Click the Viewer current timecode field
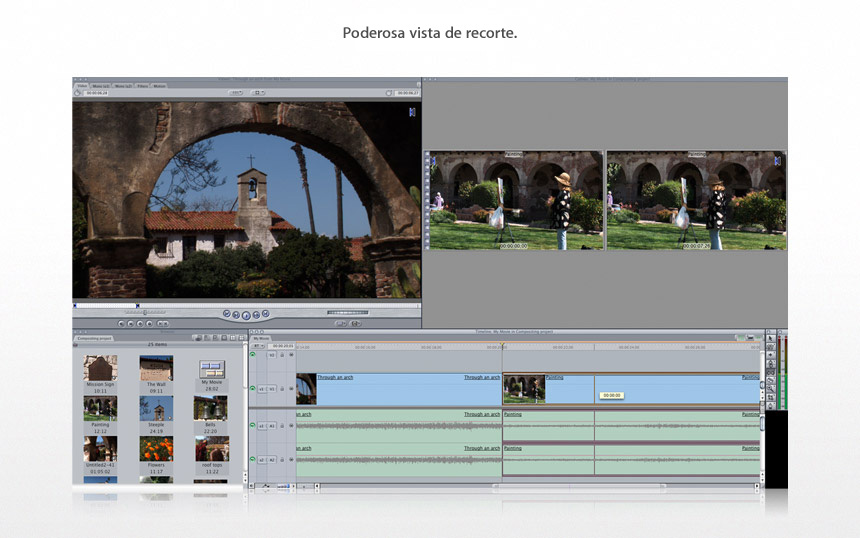The image size is (860, 538). 406,93
